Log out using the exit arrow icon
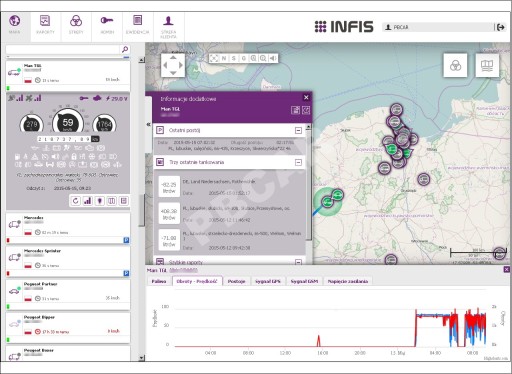This screenshot has width=512, height=374. pyautogui.click(x=500, y=27)
